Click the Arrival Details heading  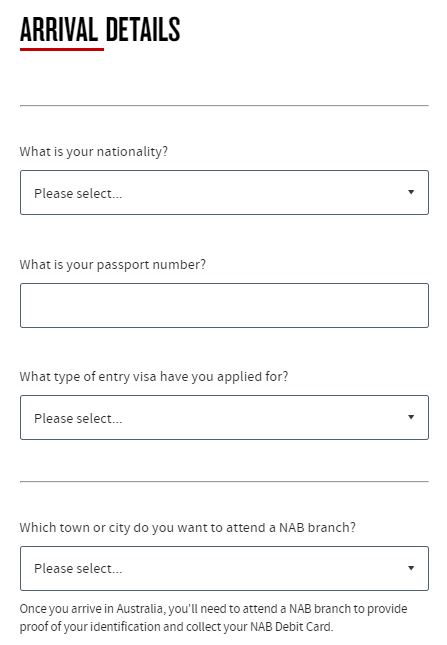(x=100, y=30)
